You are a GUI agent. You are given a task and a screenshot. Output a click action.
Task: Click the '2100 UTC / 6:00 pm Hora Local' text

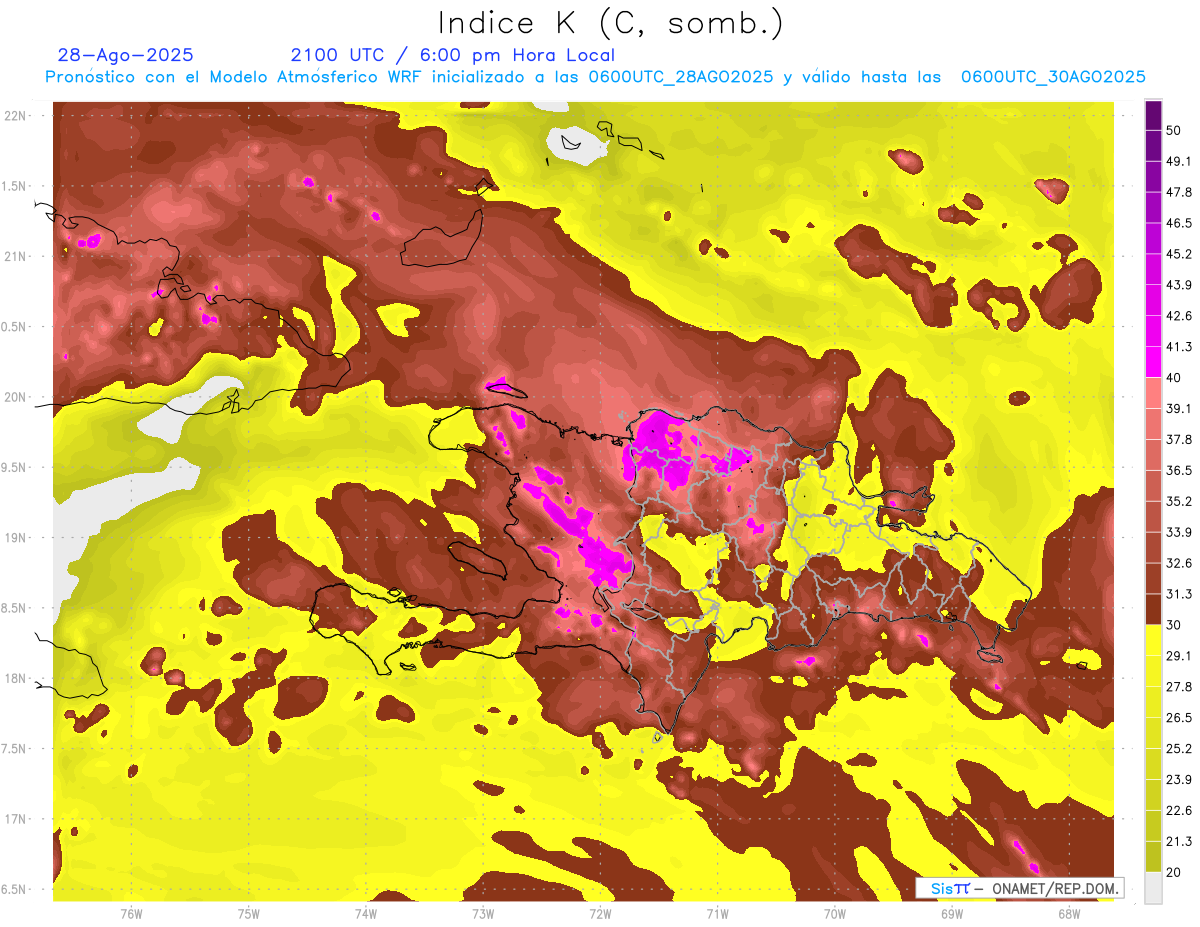point(453,55)
